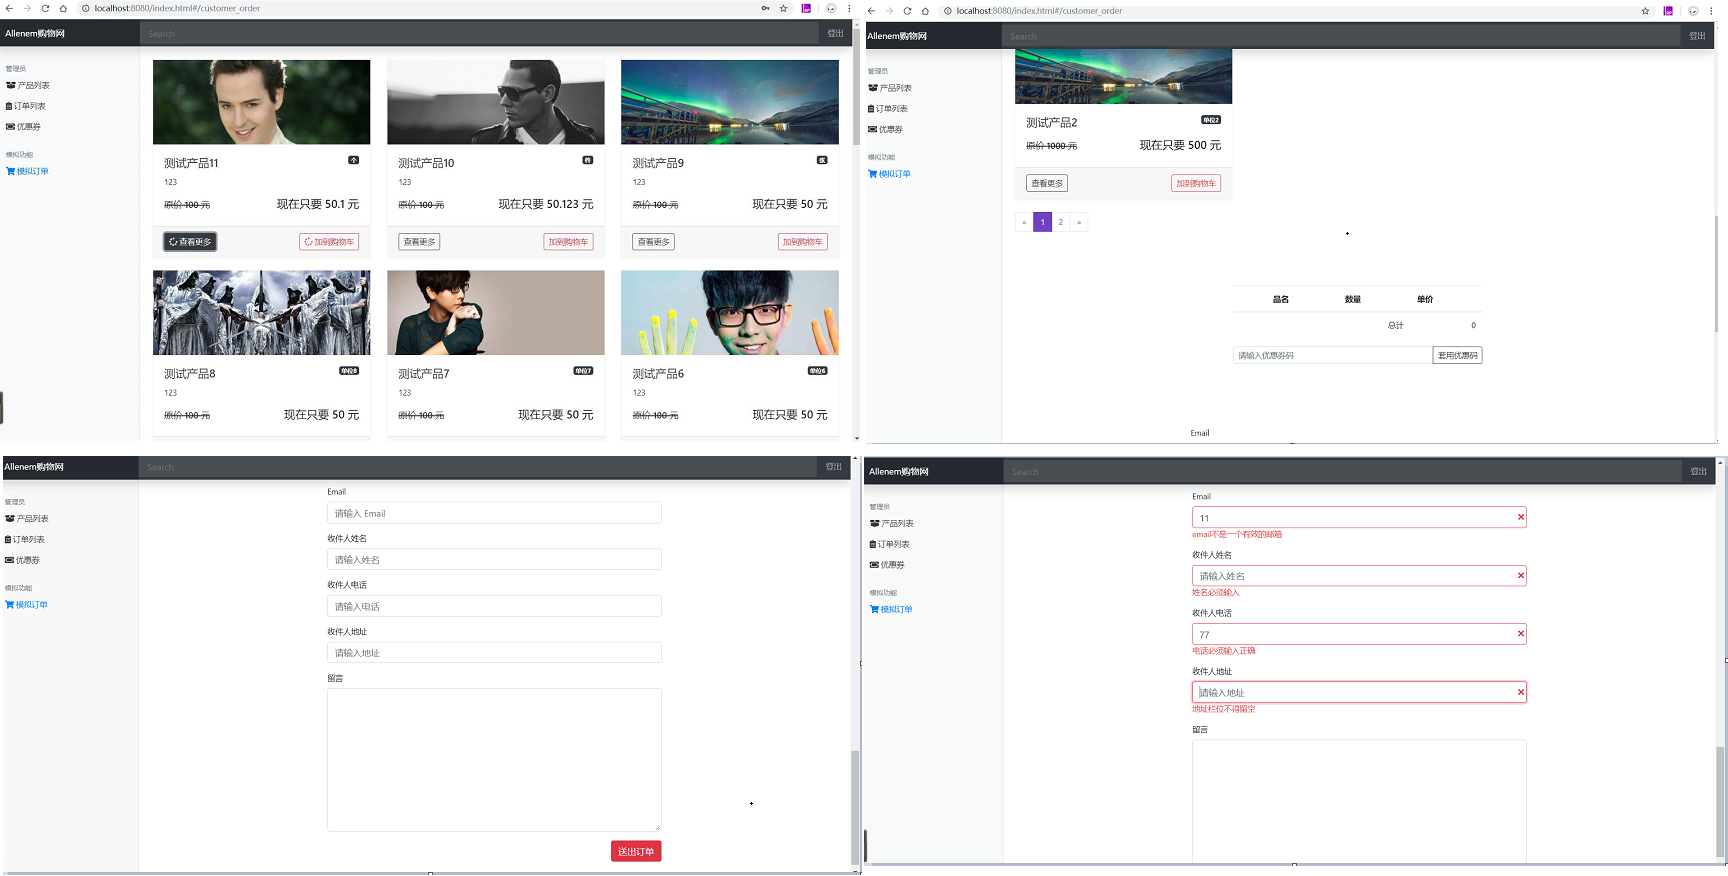Open saved passwords key icon in top-left browser
The height and width of the screenshot is (876, 1728).
pos(766,8)
